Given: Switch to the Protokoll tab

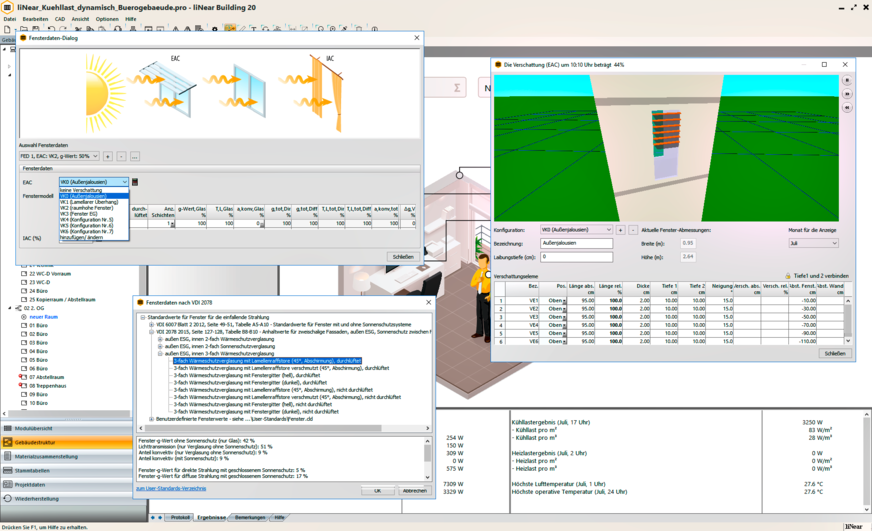Looking at the screenshot, I should [x=180, y=518].
